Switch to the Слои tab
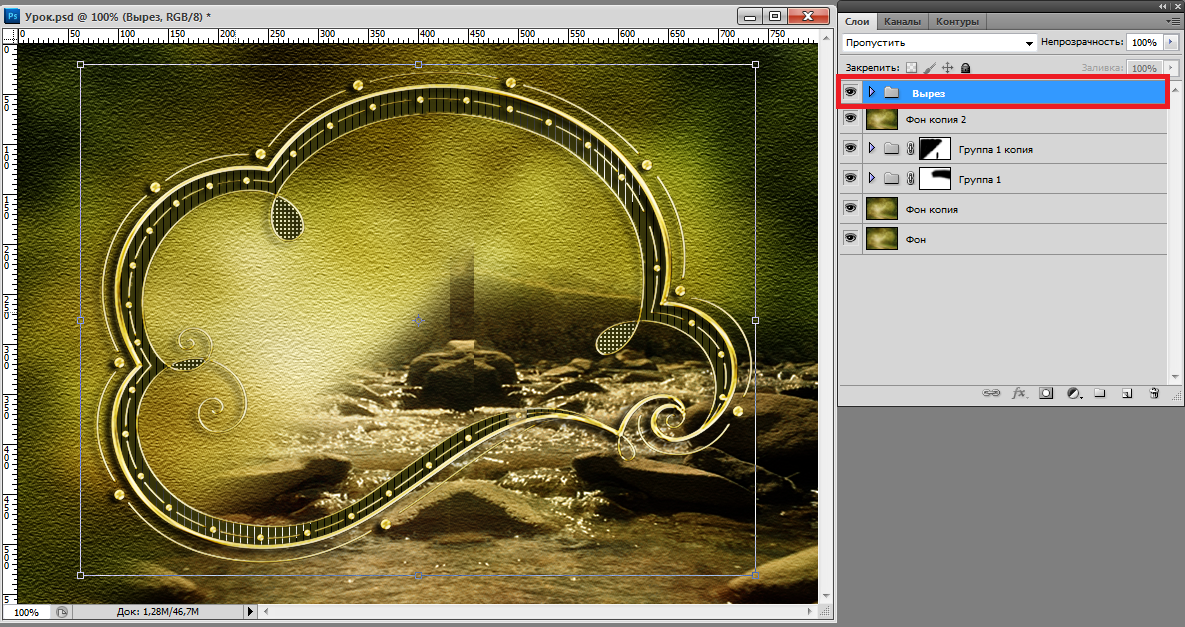The height and width of the screenshot is (627, 1185). pos(857,22)
